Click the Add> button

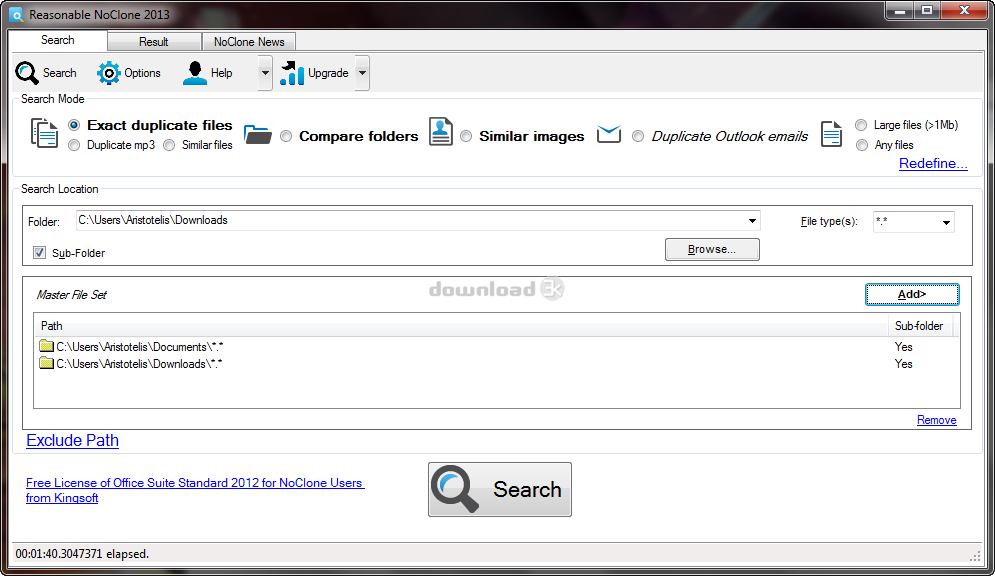click(912, 294)
